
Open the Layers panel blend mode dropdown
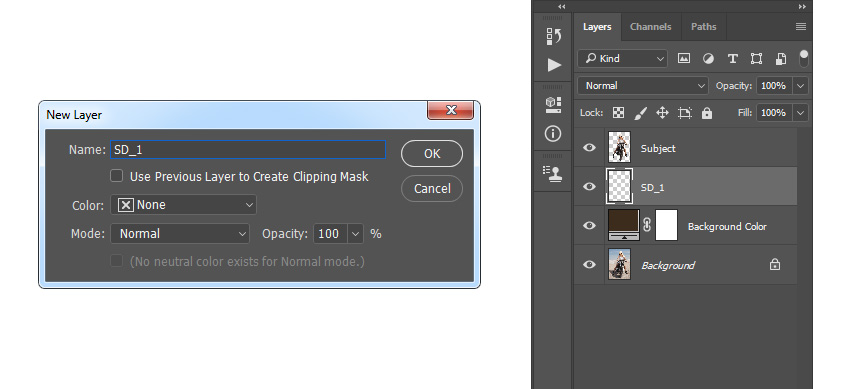pos(643,86)
